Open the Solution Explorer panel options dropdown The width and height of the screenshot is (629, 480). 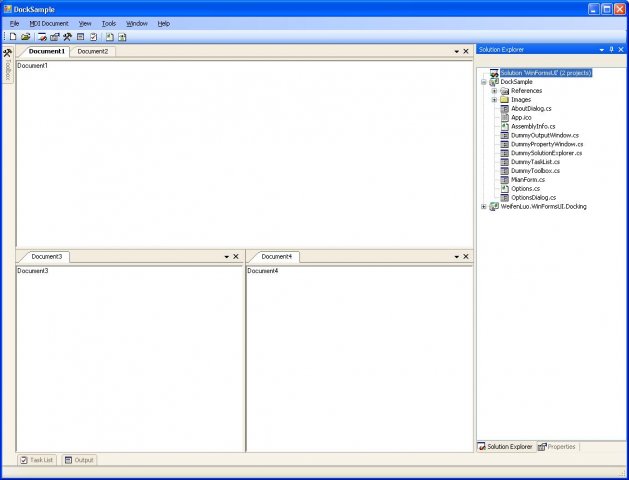[x=601, y=49]
